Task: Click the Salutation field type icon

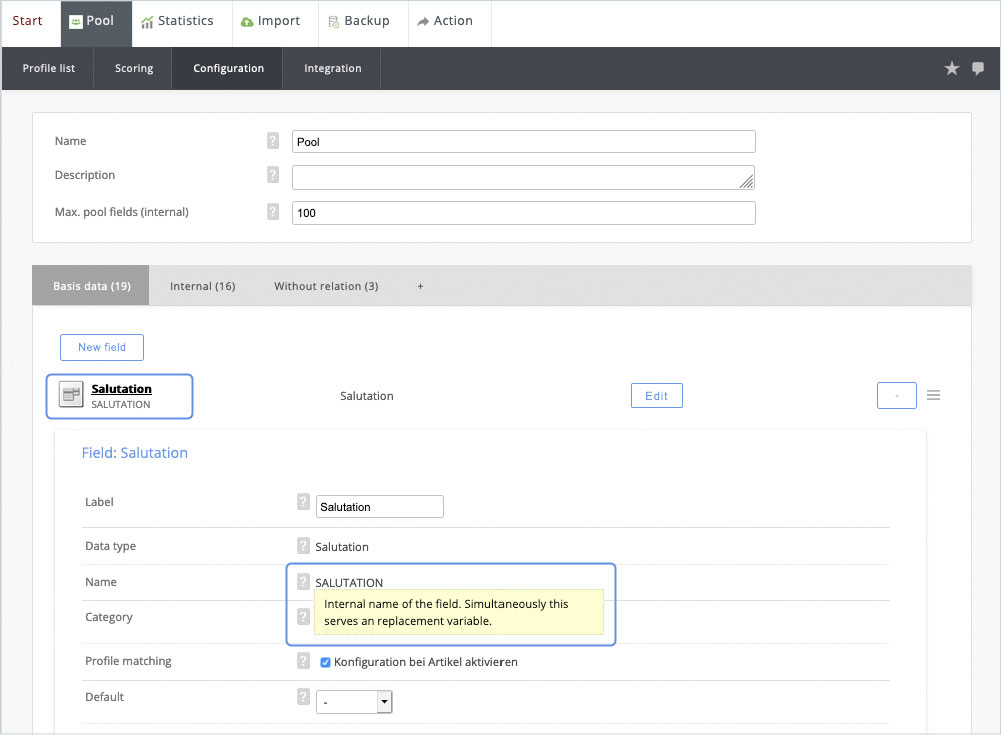Action: click(x=71, y=394)
